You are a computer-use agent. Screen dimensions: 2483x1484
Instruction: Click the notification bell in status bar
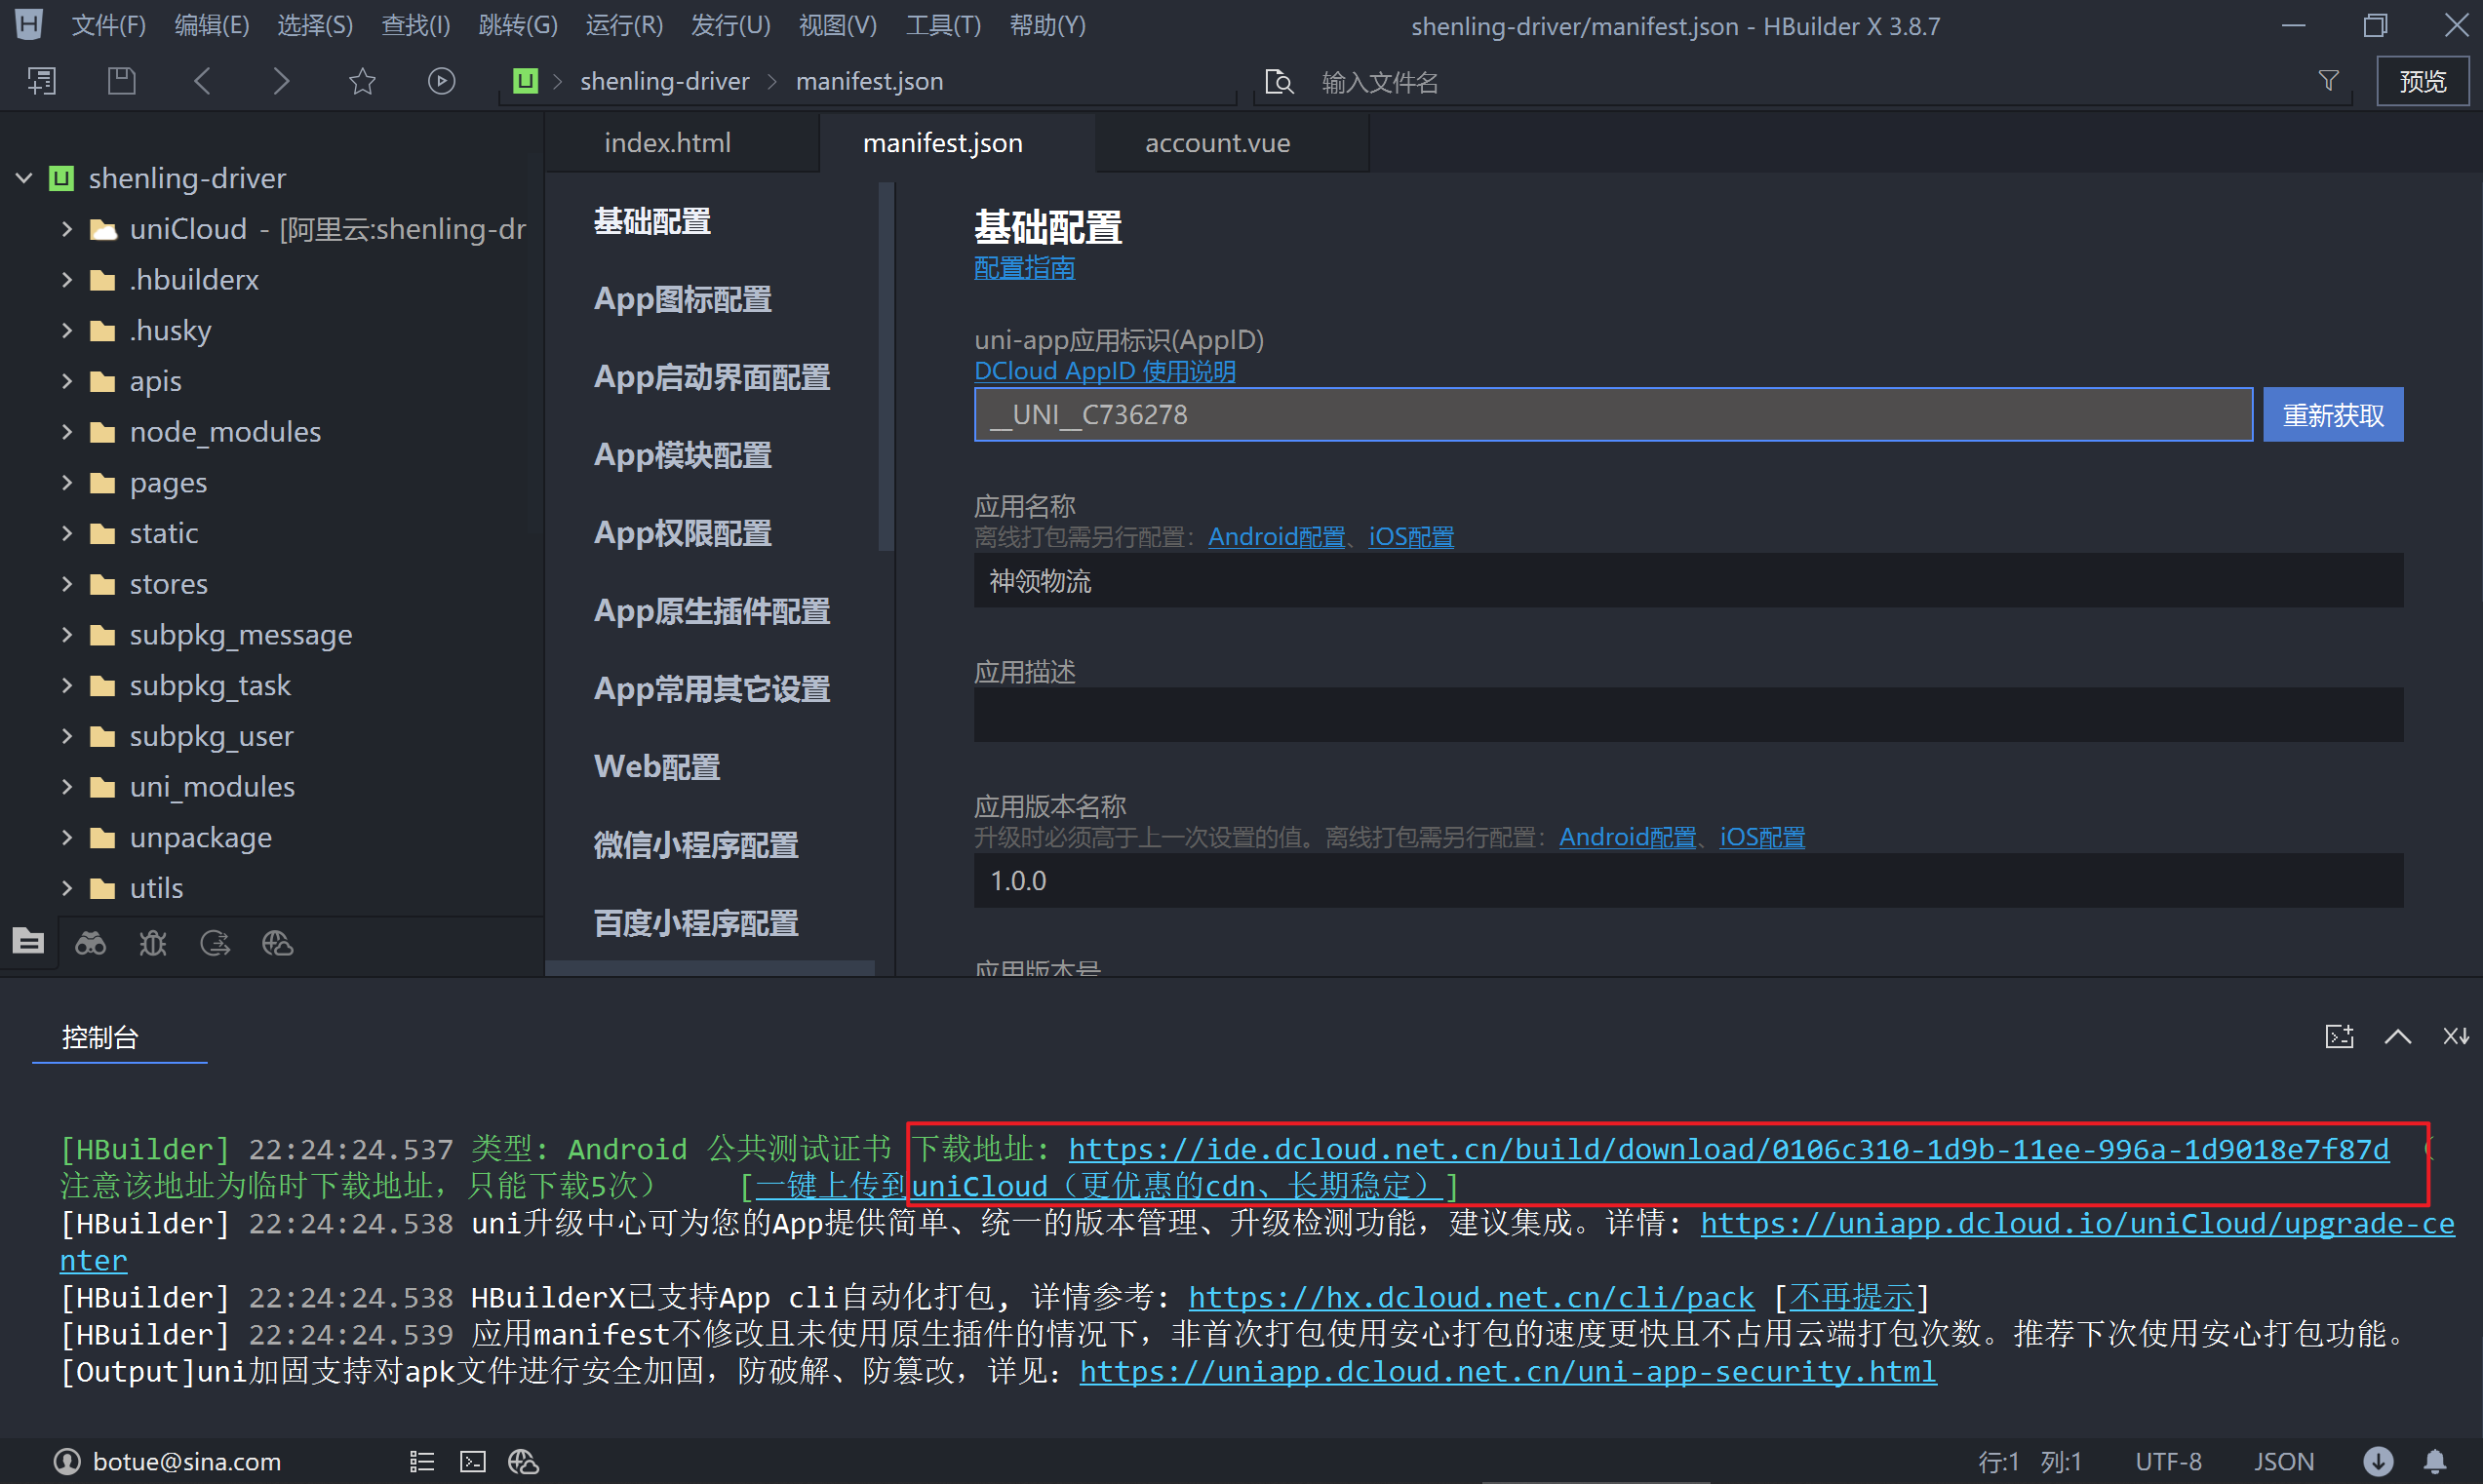(2435, 1461)
